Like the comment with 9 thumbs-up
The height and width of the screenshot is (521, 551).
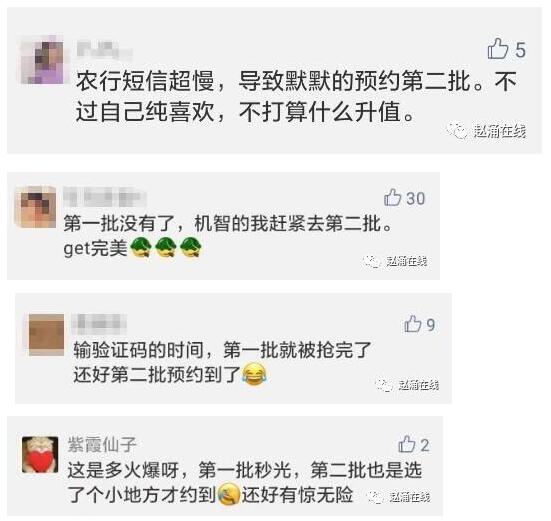pyautogui.click(x=413, y=324)
